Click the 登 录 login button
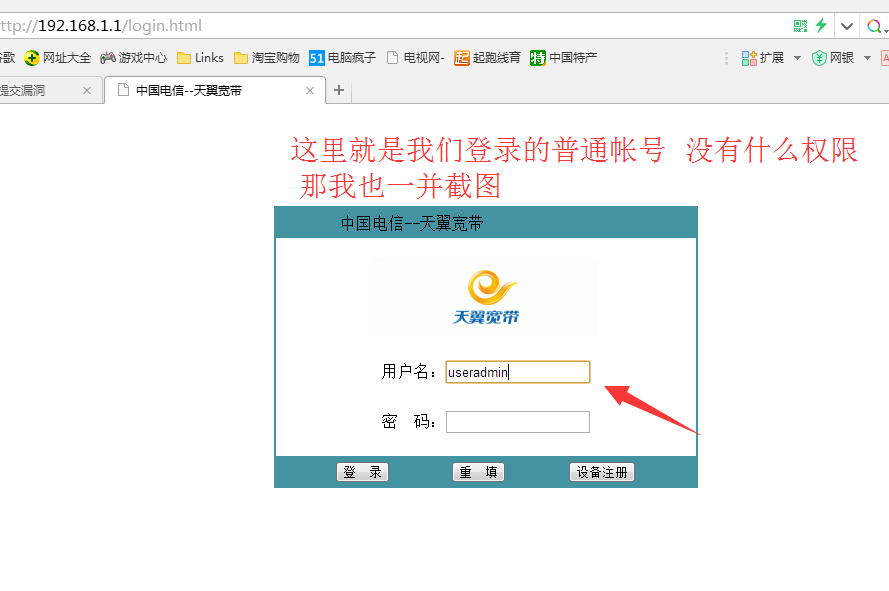The image size is (889, 591). point(362,472)
